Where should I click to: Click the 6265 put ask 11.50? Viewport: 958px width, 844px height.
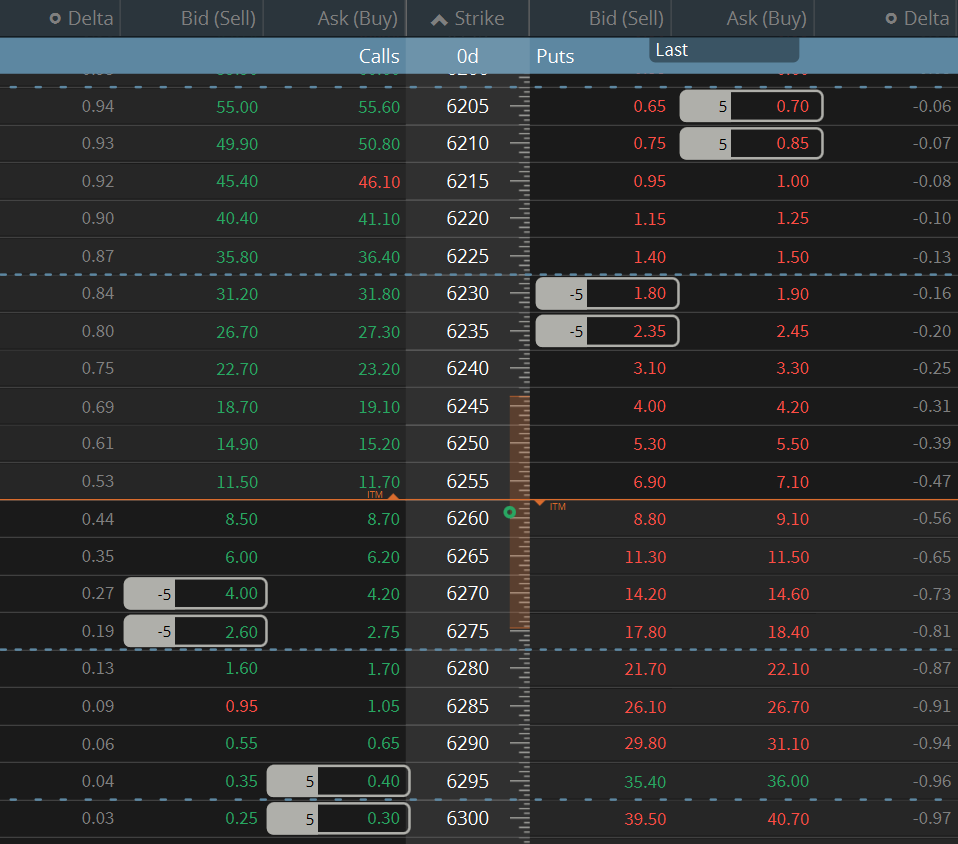click(x=788, y=557)
